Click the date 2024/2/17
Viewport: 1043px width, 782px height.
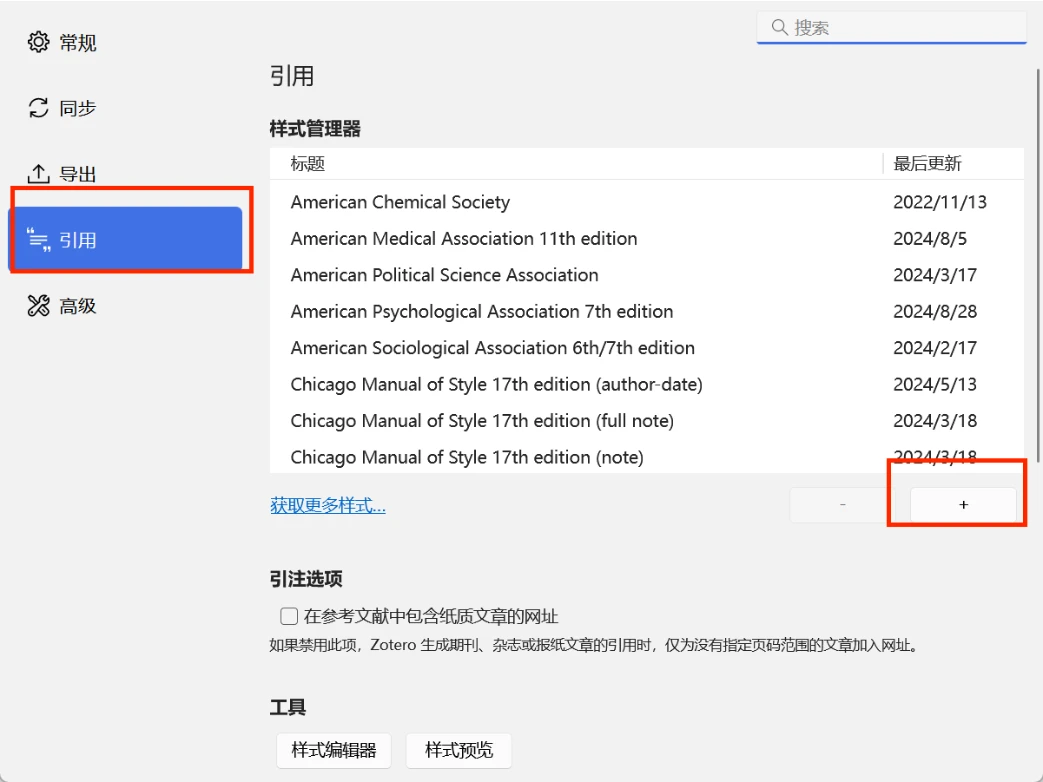pyautogui.click(x=935, y=348)
